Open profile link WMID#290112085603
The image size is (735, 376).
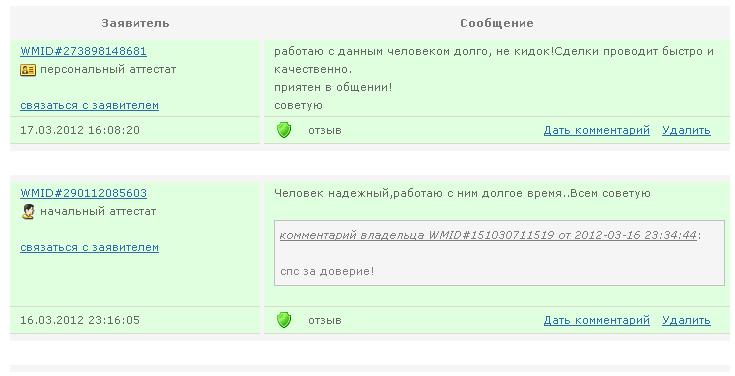click(x=83, y=193)
